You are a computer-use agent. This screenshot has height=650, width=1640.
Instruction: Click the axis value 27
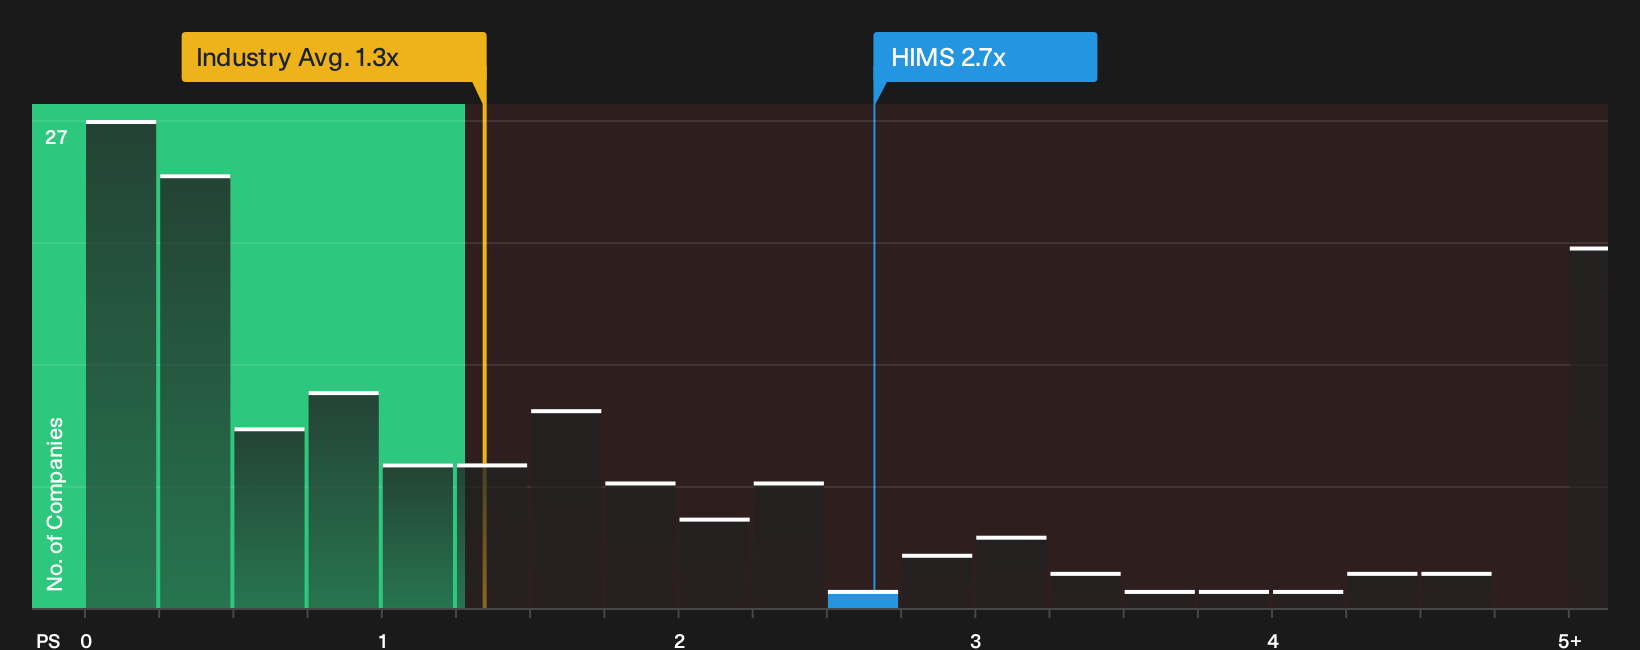(56, 138)
